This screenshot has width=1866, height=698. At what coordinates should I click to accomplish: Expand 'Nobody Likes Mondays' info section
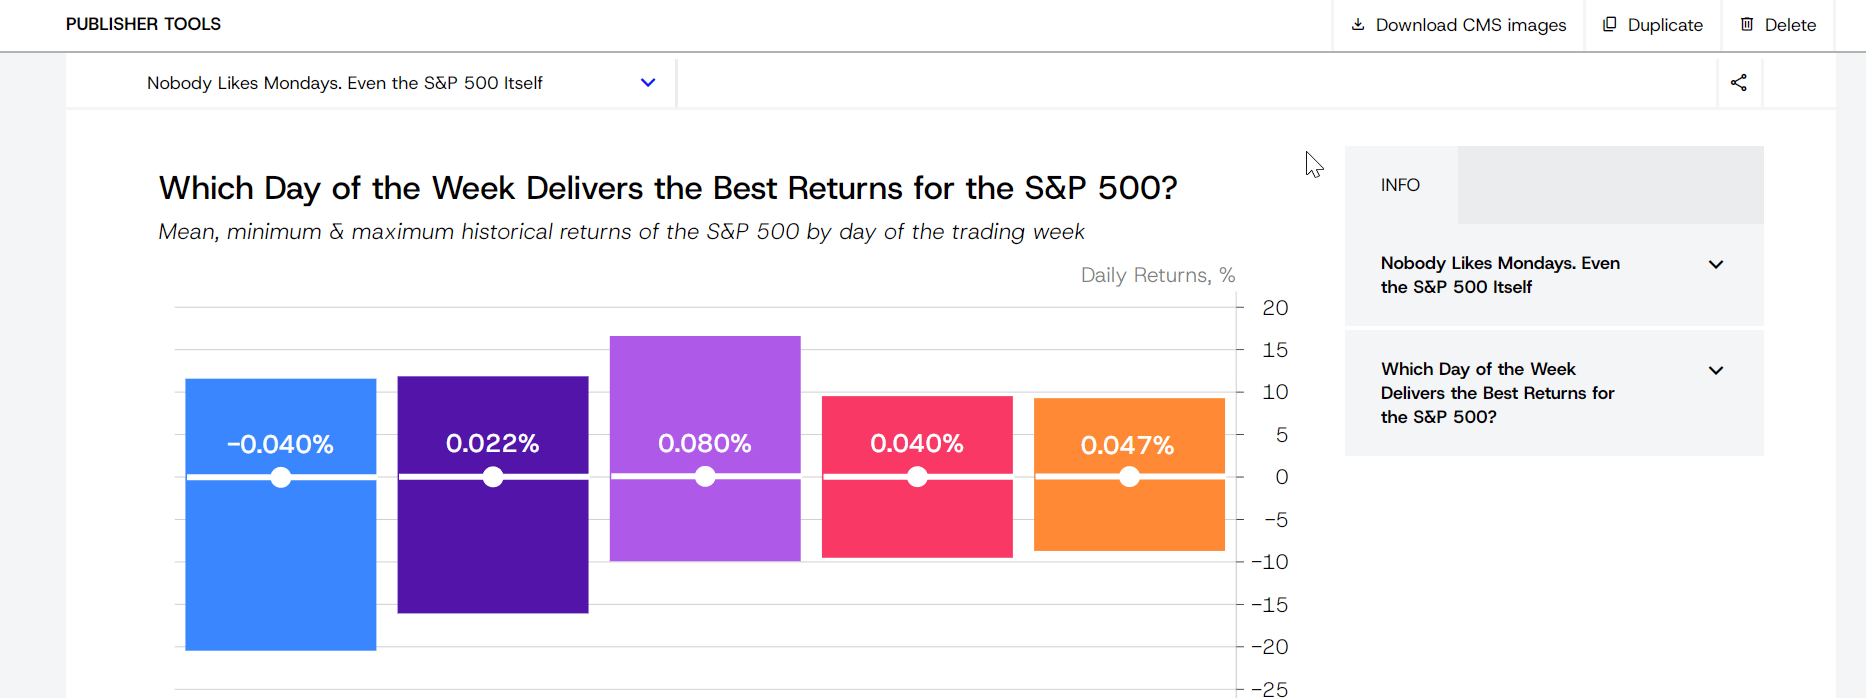(1716, 265)
